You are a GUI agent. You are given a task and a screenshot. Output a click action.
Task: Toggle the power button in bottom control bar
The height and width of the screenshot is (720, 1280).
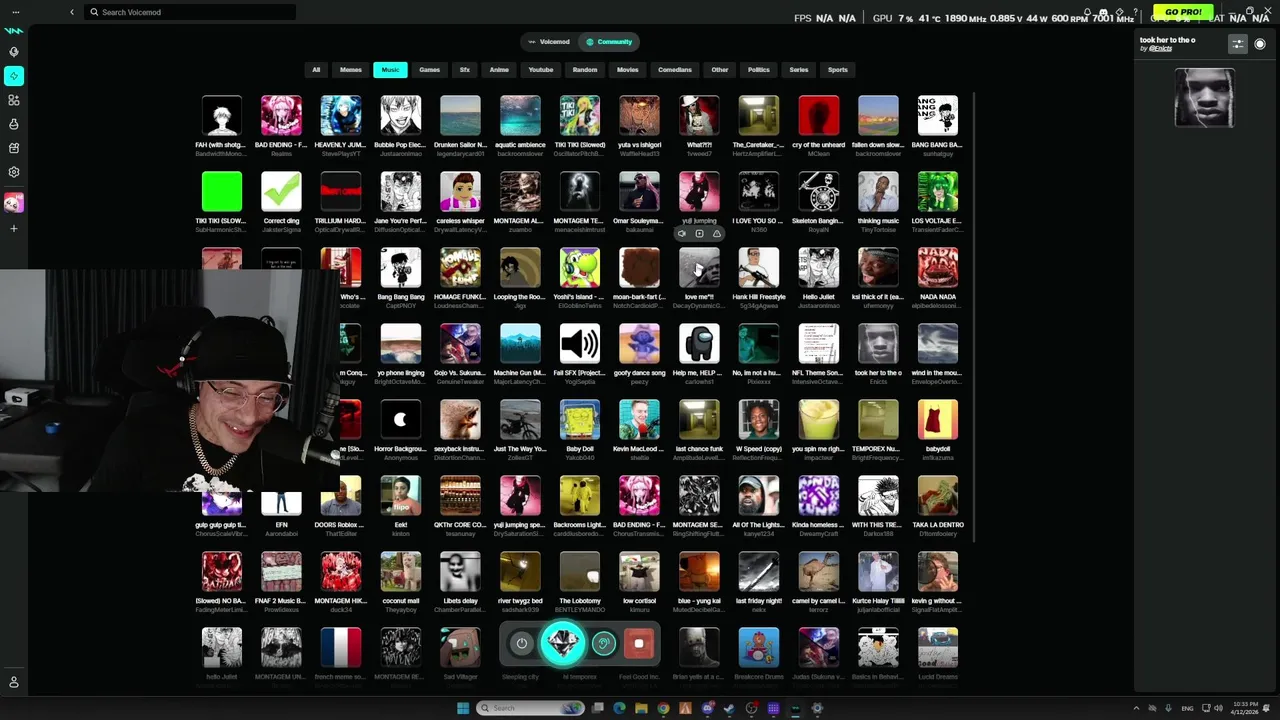coord(521,644)
